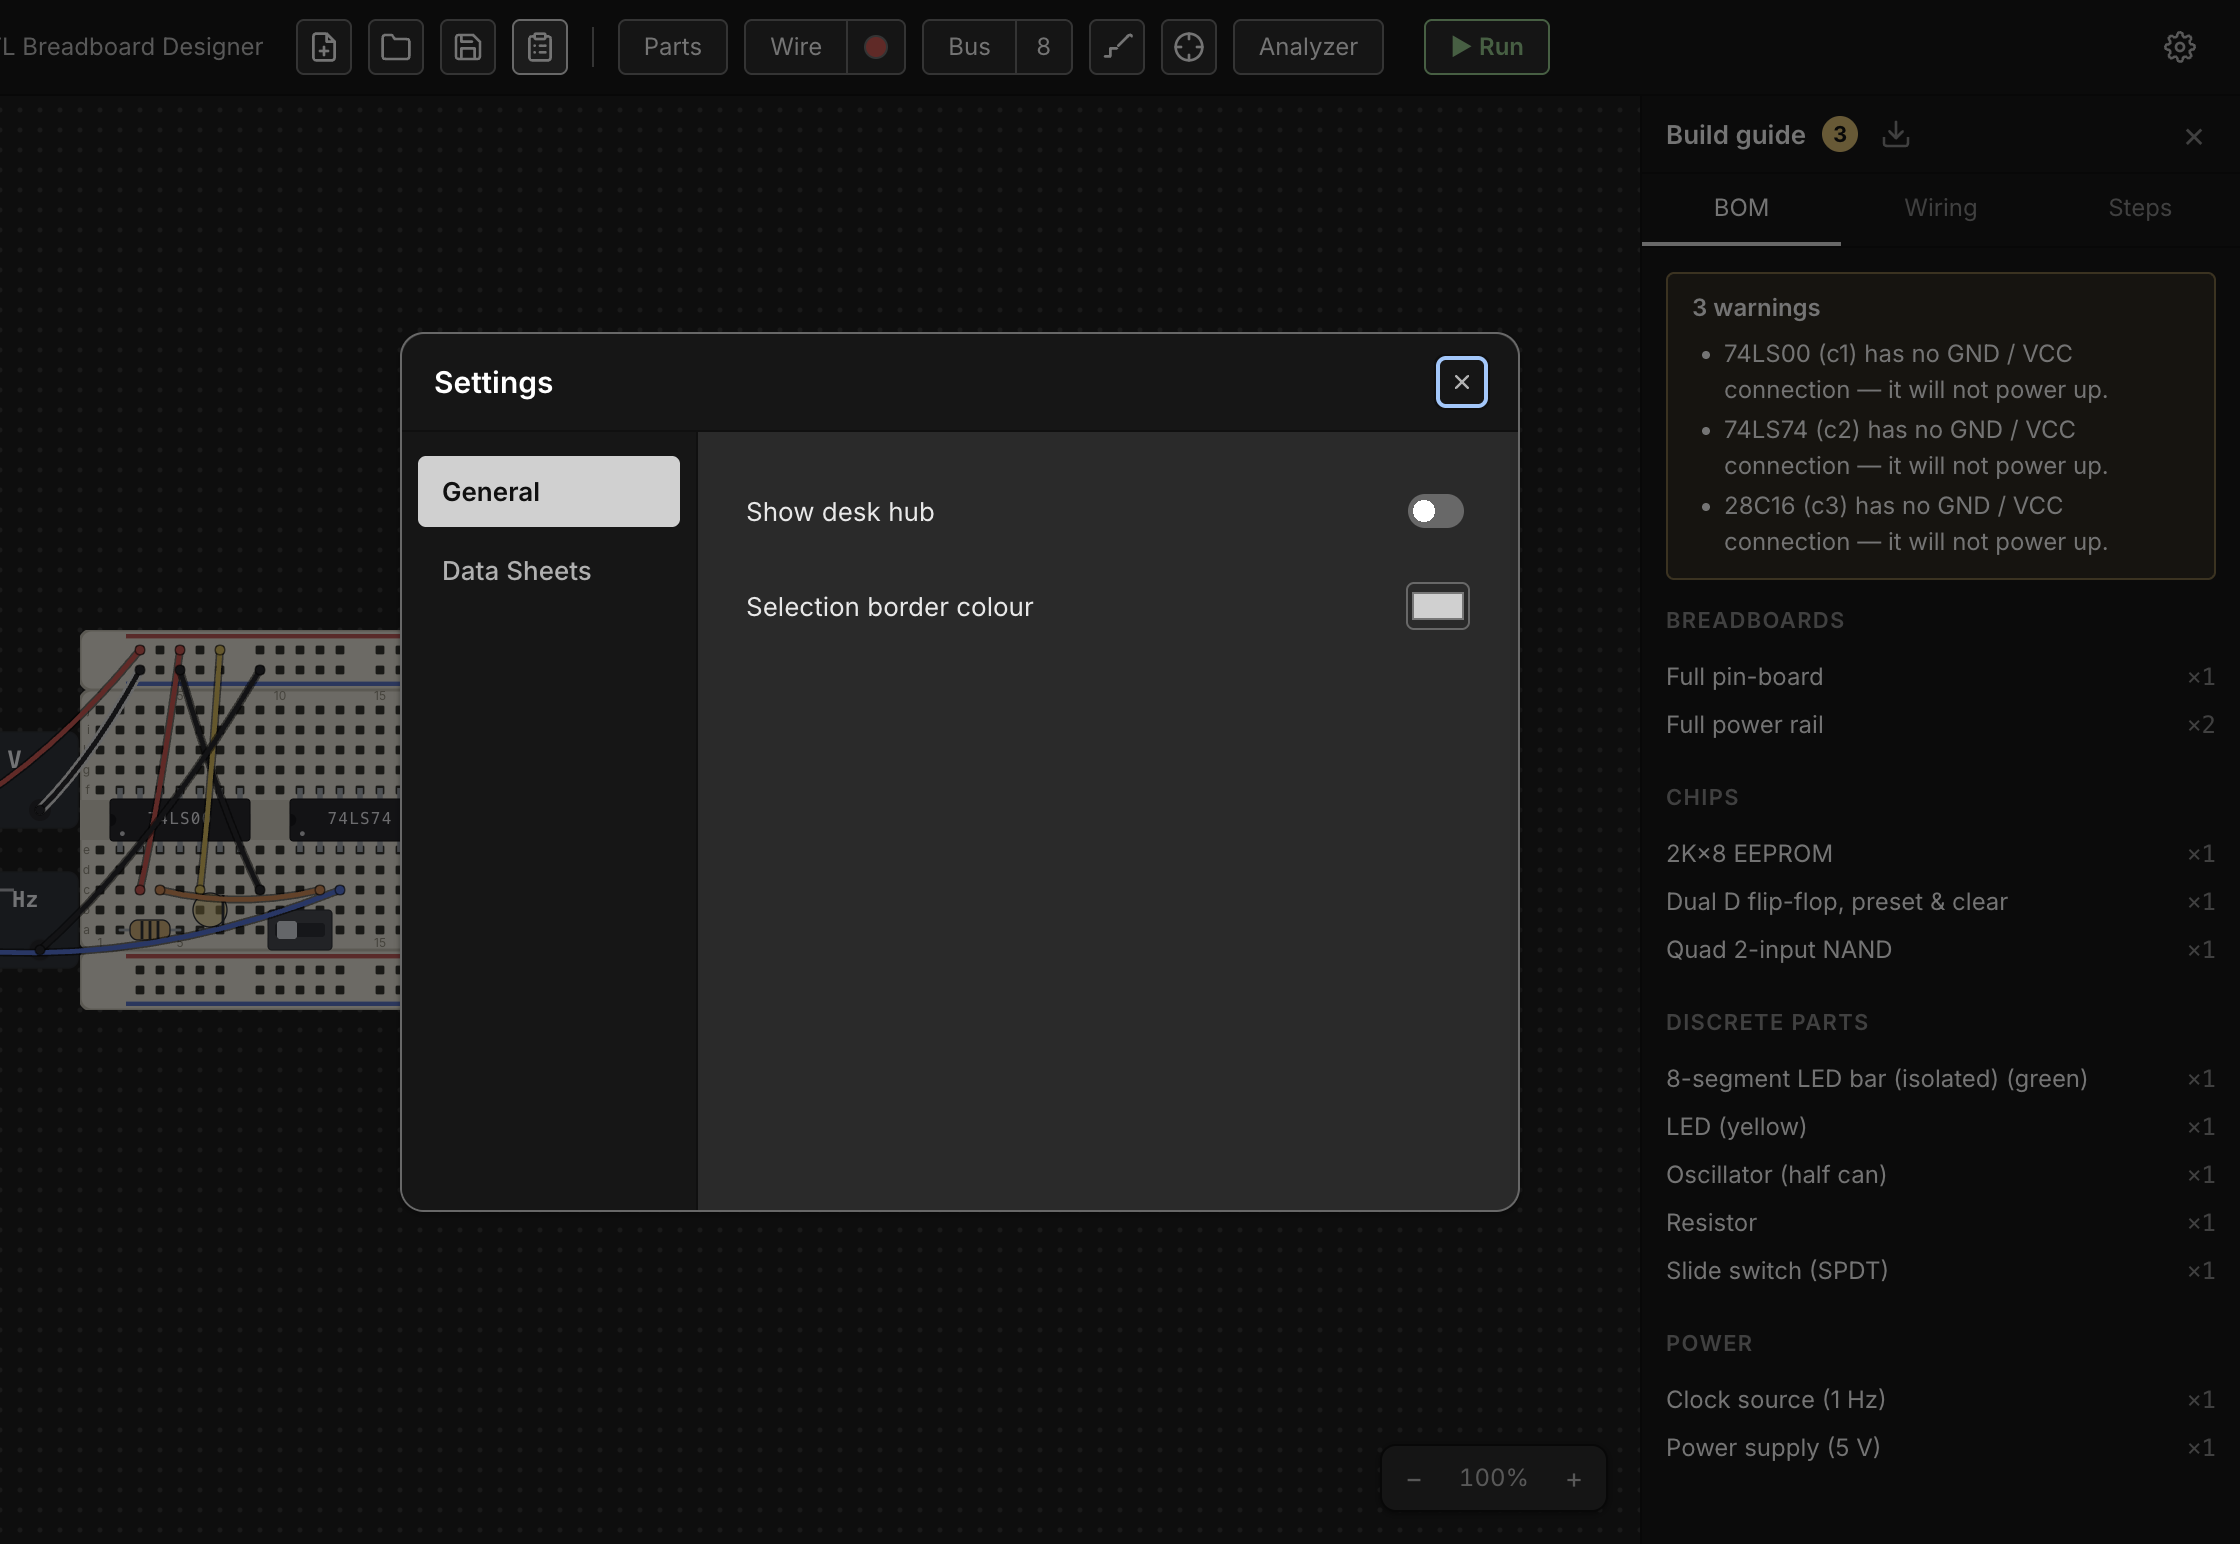Toggle Show desk hub switch
2240x1544 pixels.
[x=1436, y=511]
